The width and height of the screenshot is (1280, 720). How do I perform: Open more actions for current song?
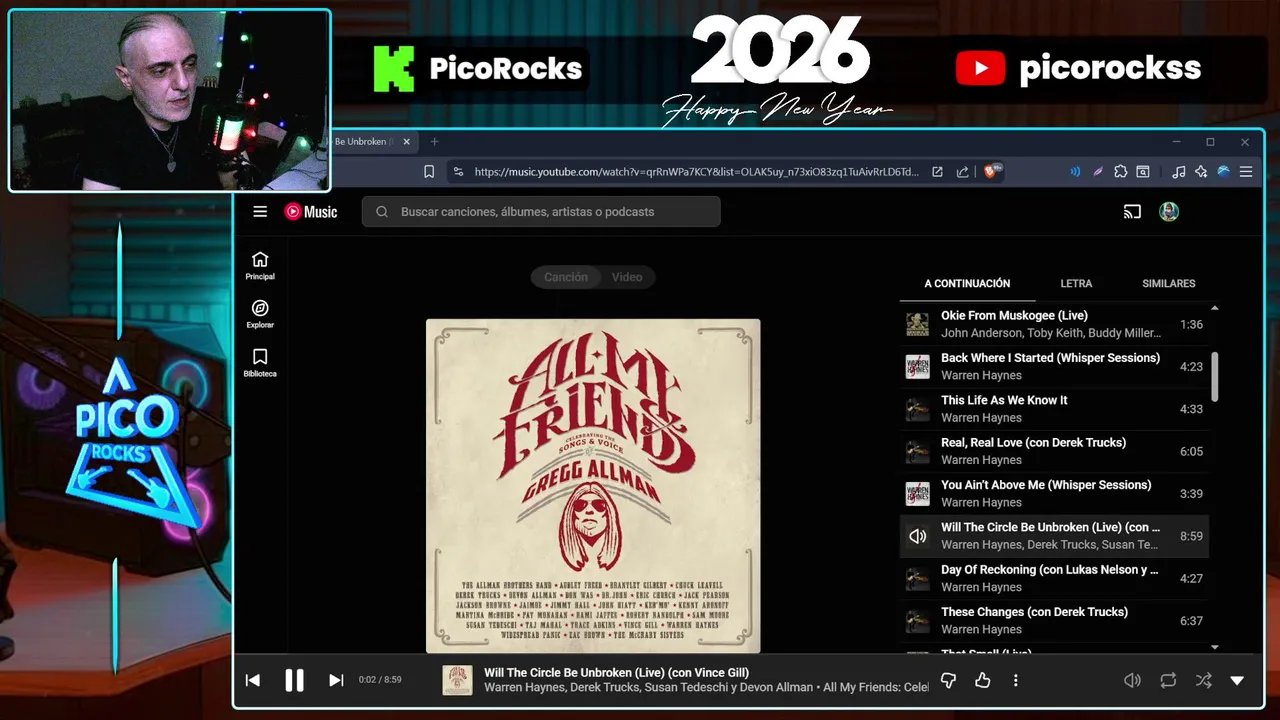point(1016,680)
